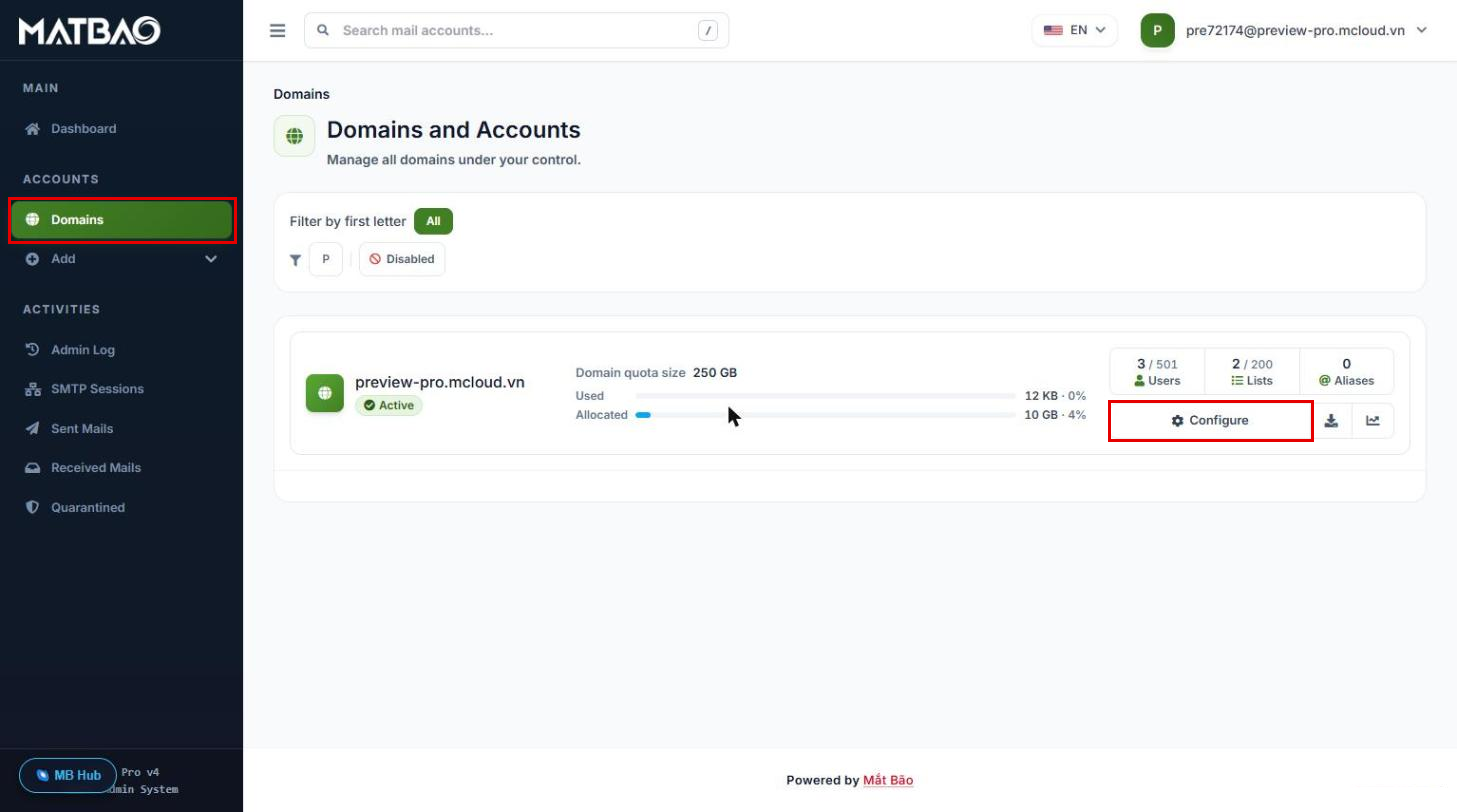Click the 12 KB · 0% used value
The image size is (1457, 812).
click(1055, 396)
